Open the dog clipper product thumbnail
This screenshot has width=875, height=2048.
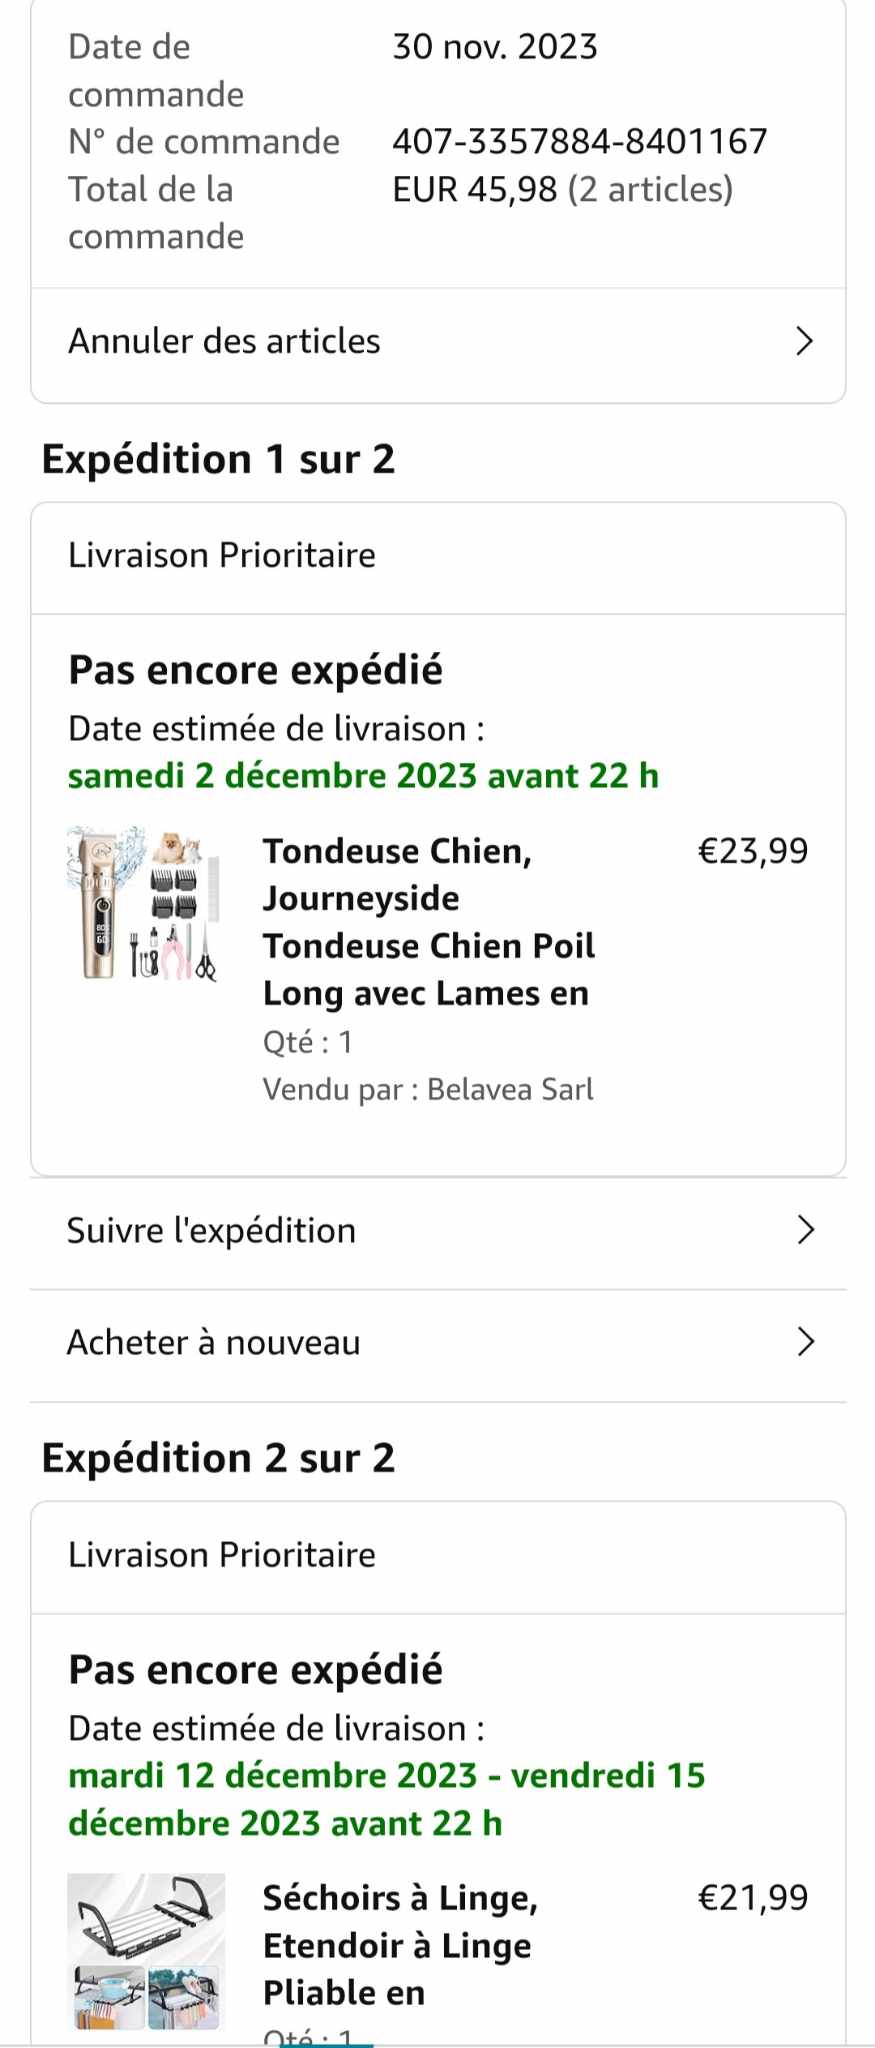click(x=144, y=904)
